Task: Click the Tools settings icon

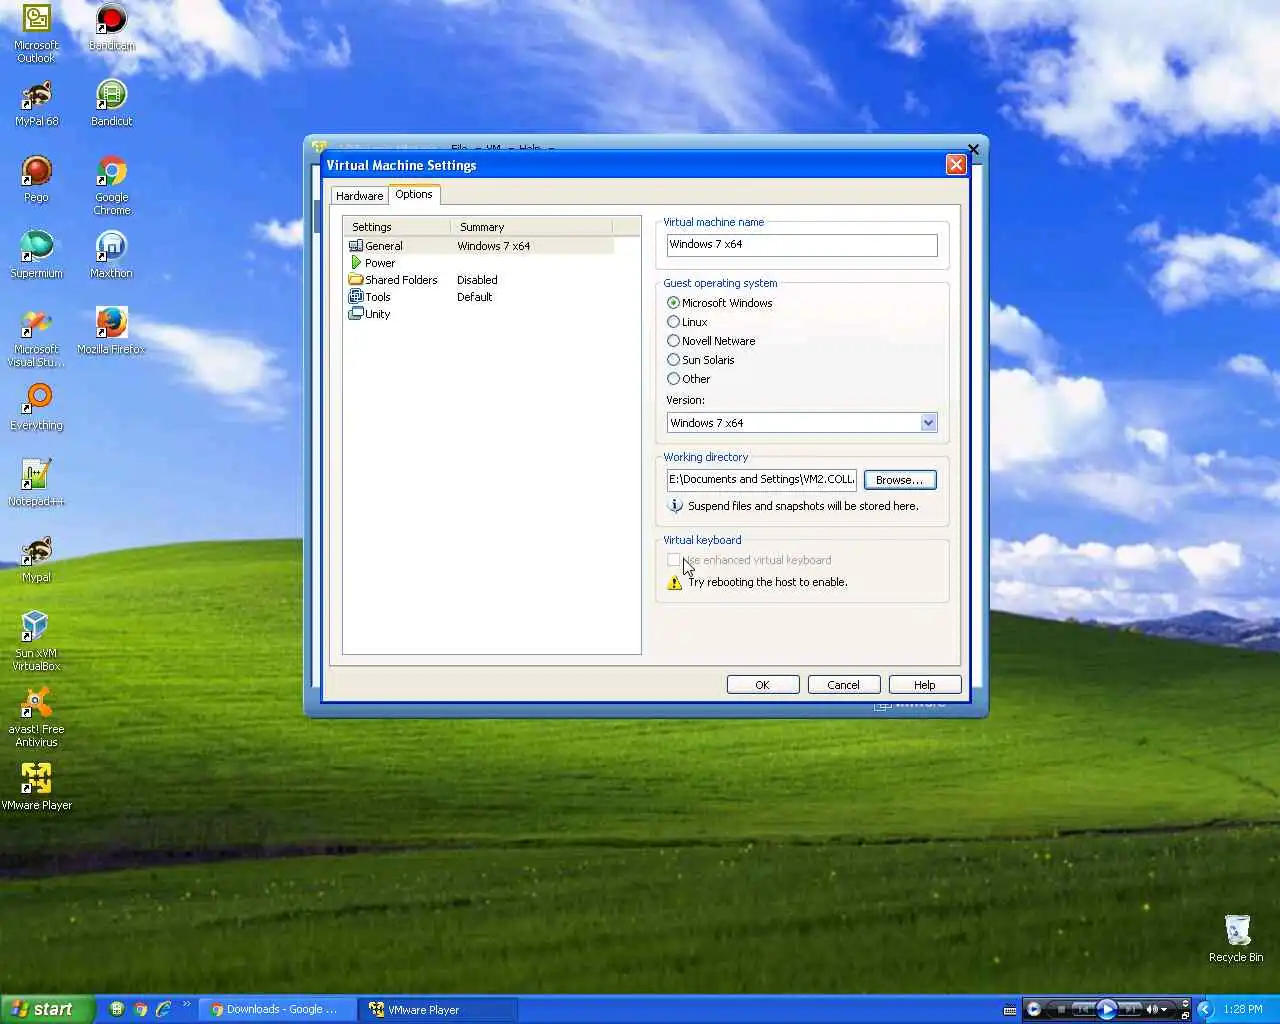Action: coord(355,297)
